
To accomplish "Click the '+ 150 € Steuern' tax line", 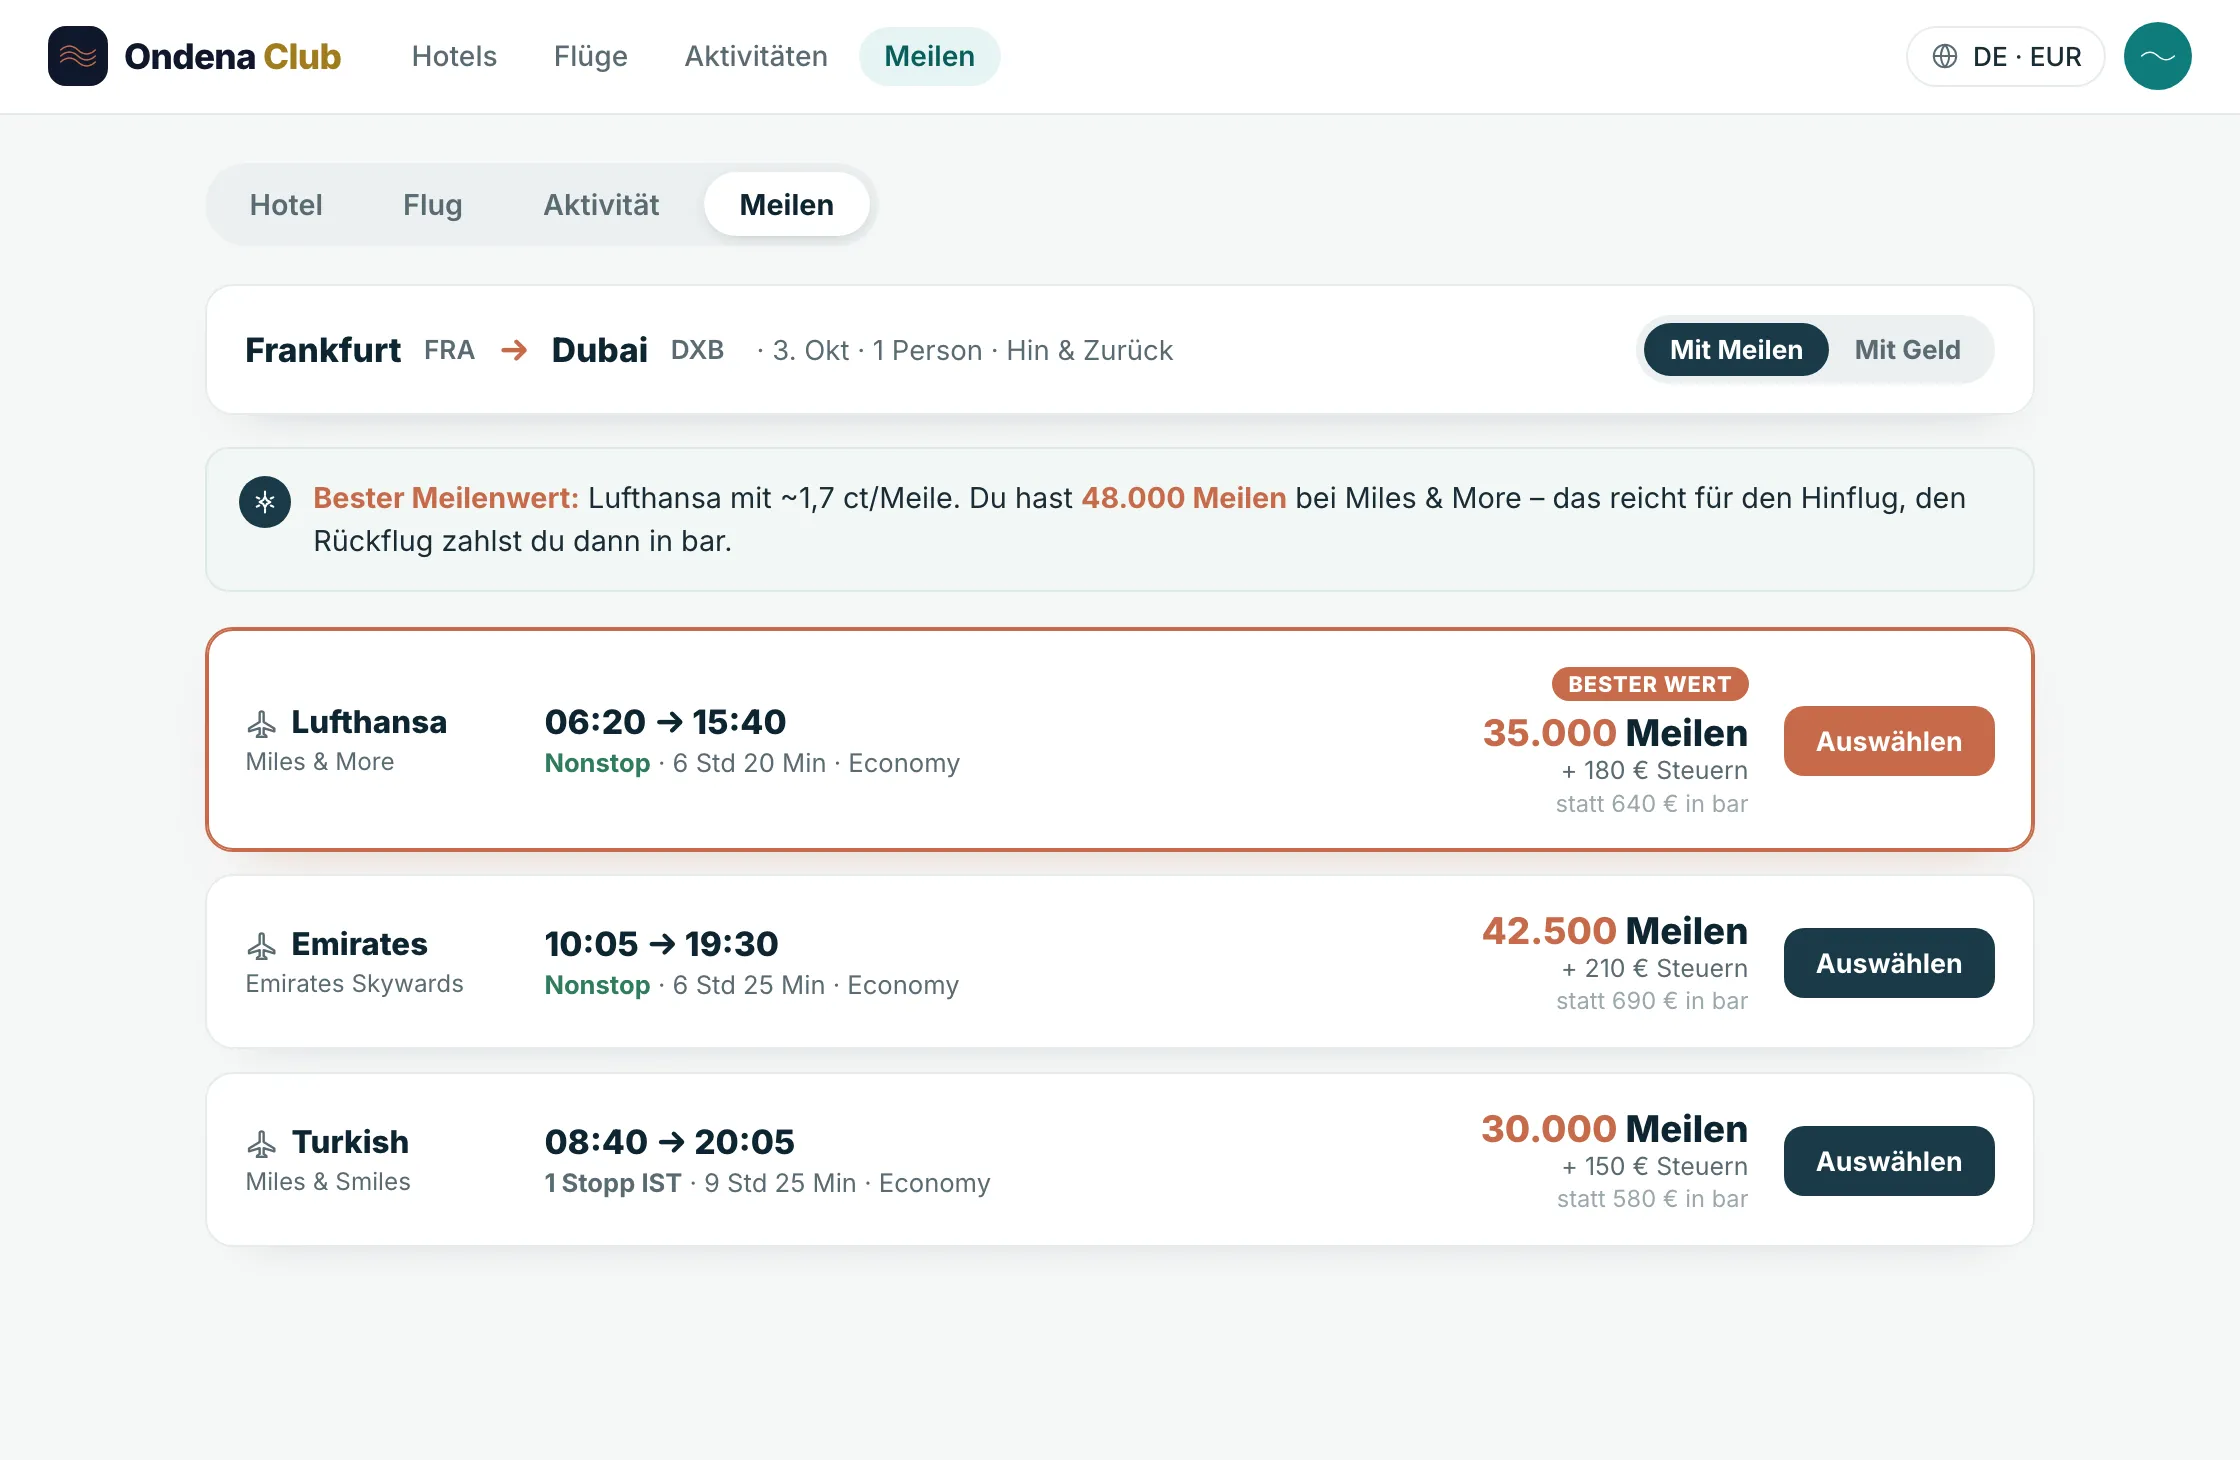I will coord(1655,1167).
